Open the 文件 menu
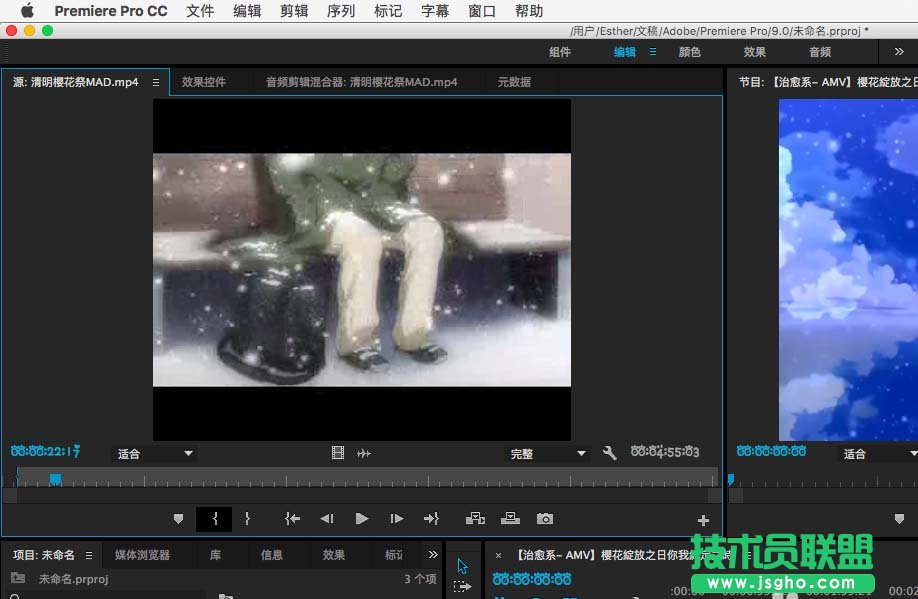The height and width of the screenshot is (599, 918). (200, 11)
